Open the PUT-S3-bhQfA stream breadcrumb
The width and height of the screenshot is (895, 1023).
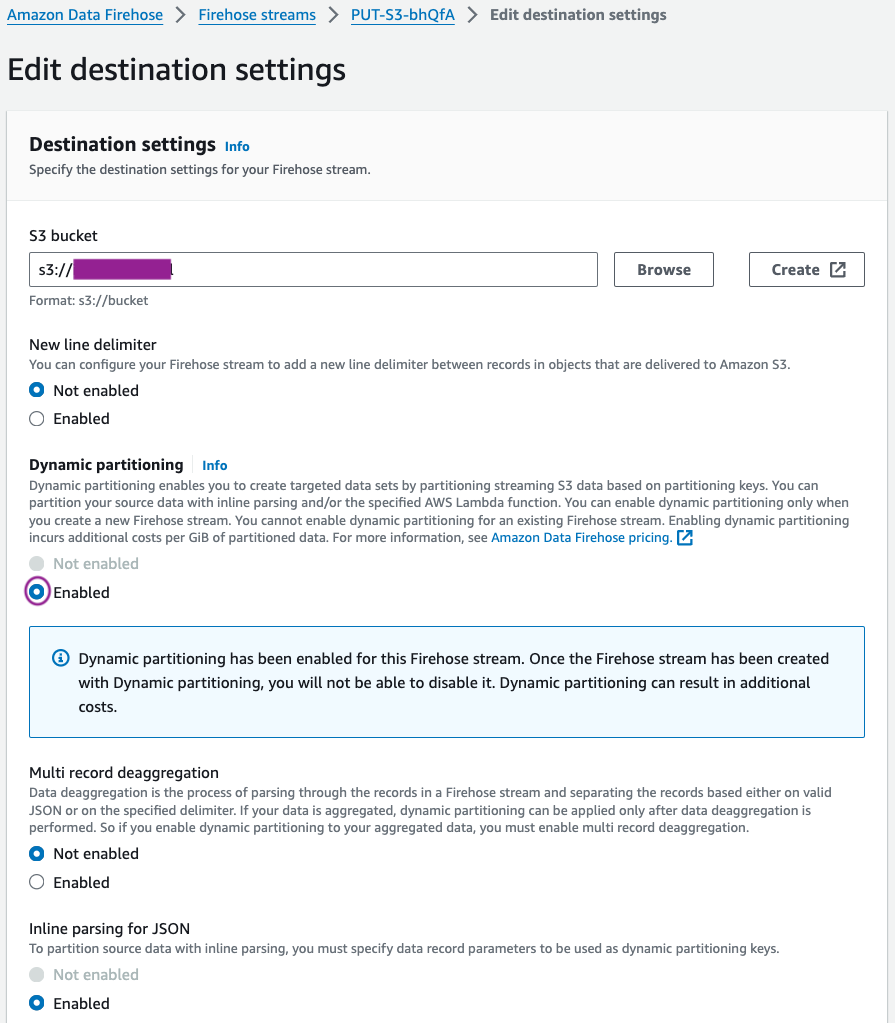[402, 15]
